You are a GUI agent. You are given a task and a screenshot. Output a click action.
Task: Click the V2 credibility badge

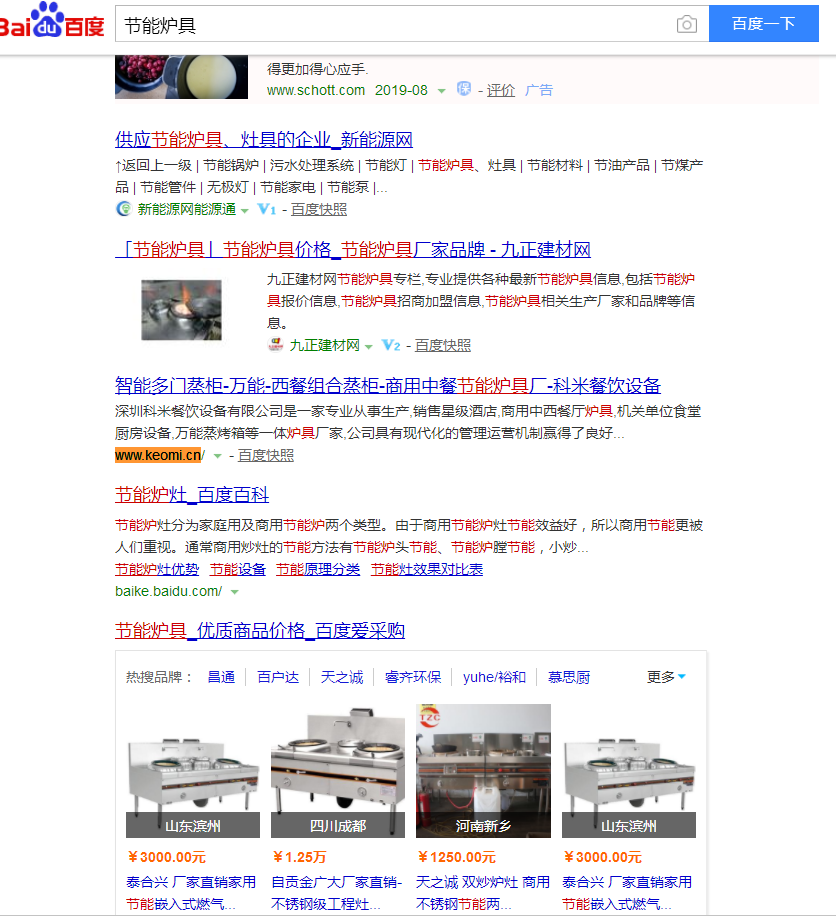pyautogui.click(x=391, y=345)
